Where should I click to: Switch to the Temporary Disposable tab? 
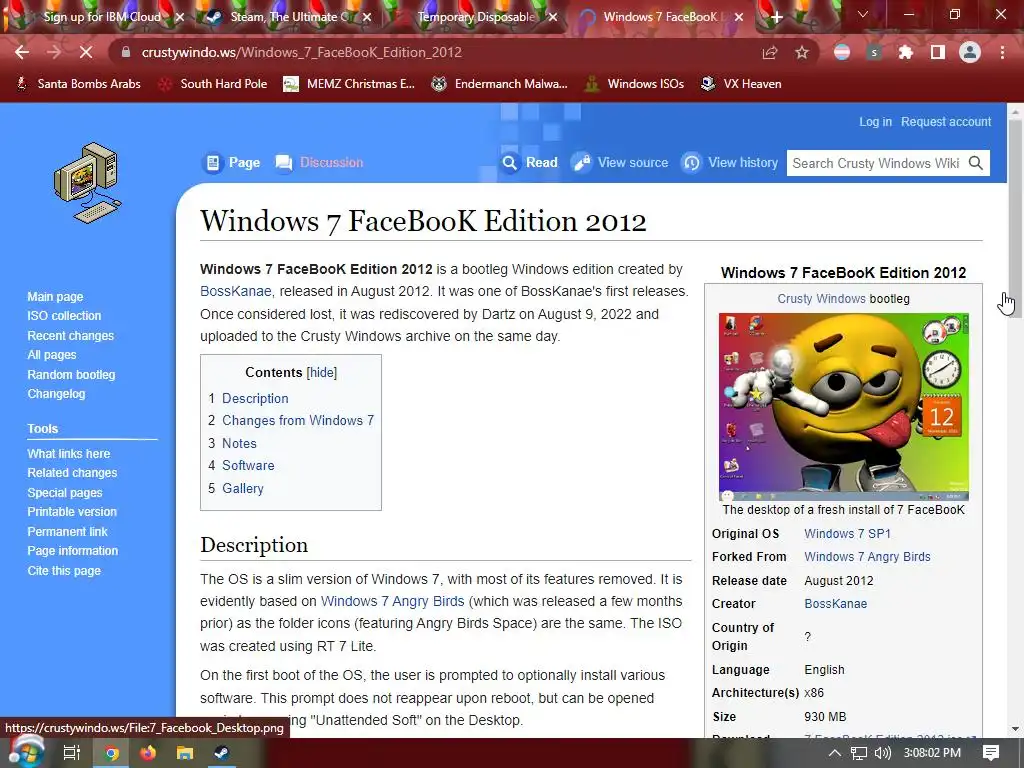coord(477,17)
